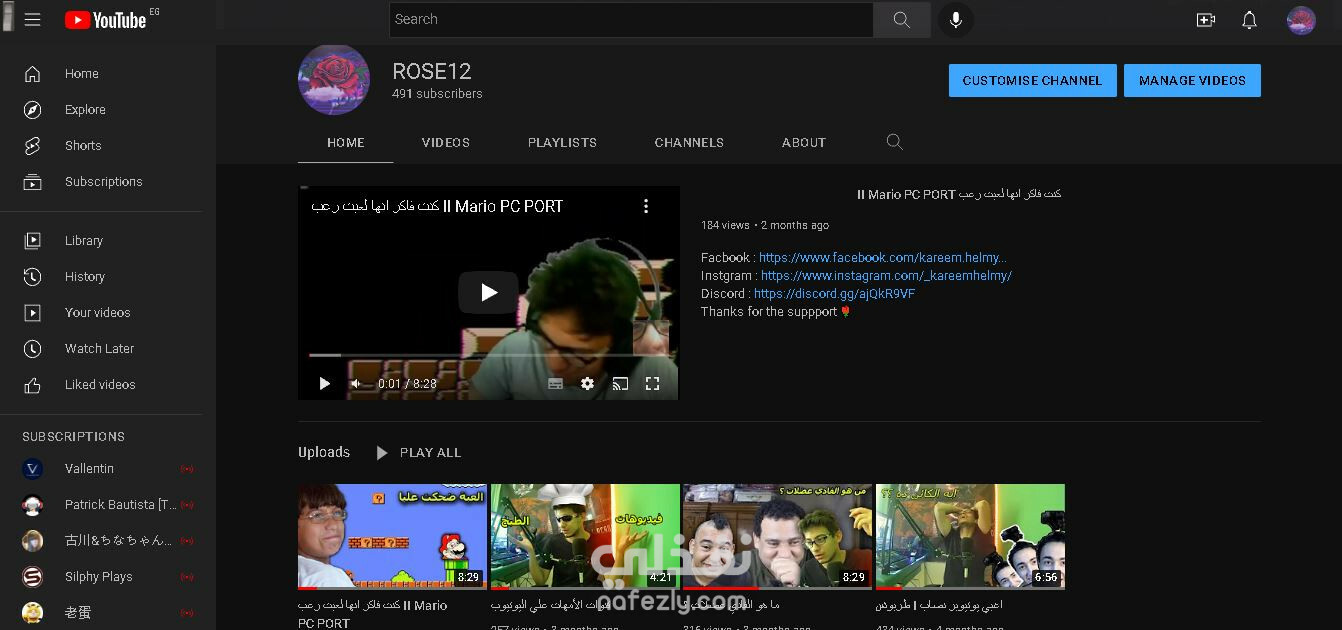
Task: Switch to the About tab
Action: [804, 143]
